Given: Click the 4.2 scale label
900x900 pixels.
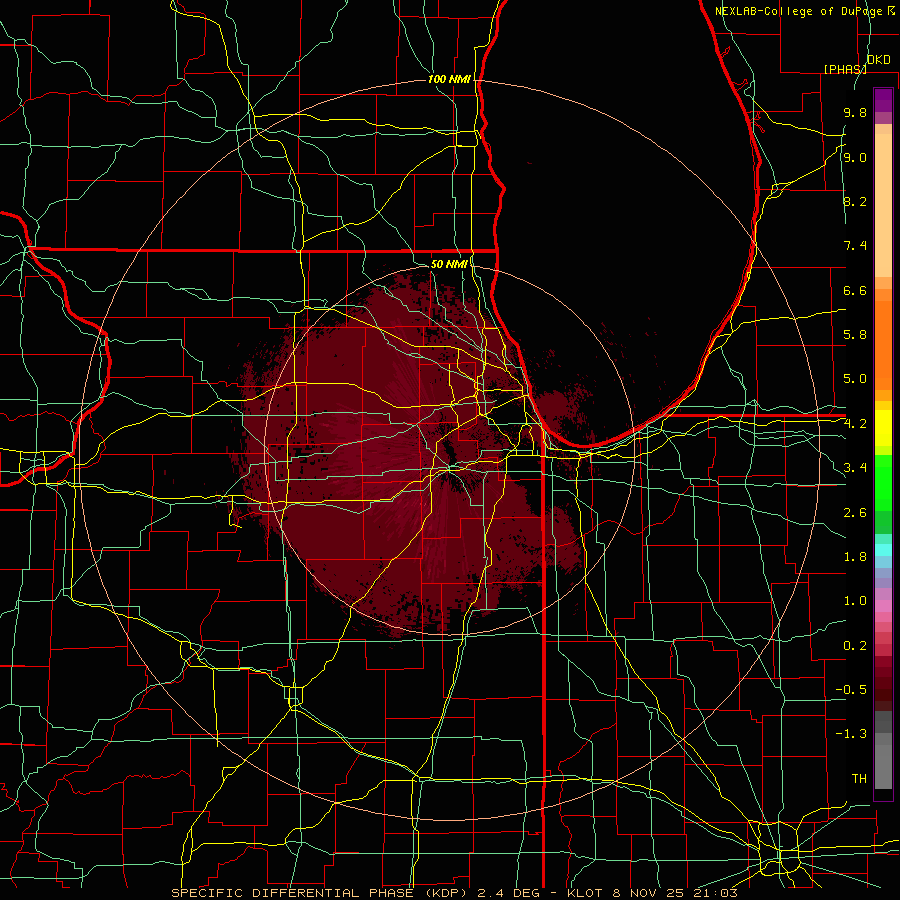Looking at the screenshot, I should [x=855, y=424].
